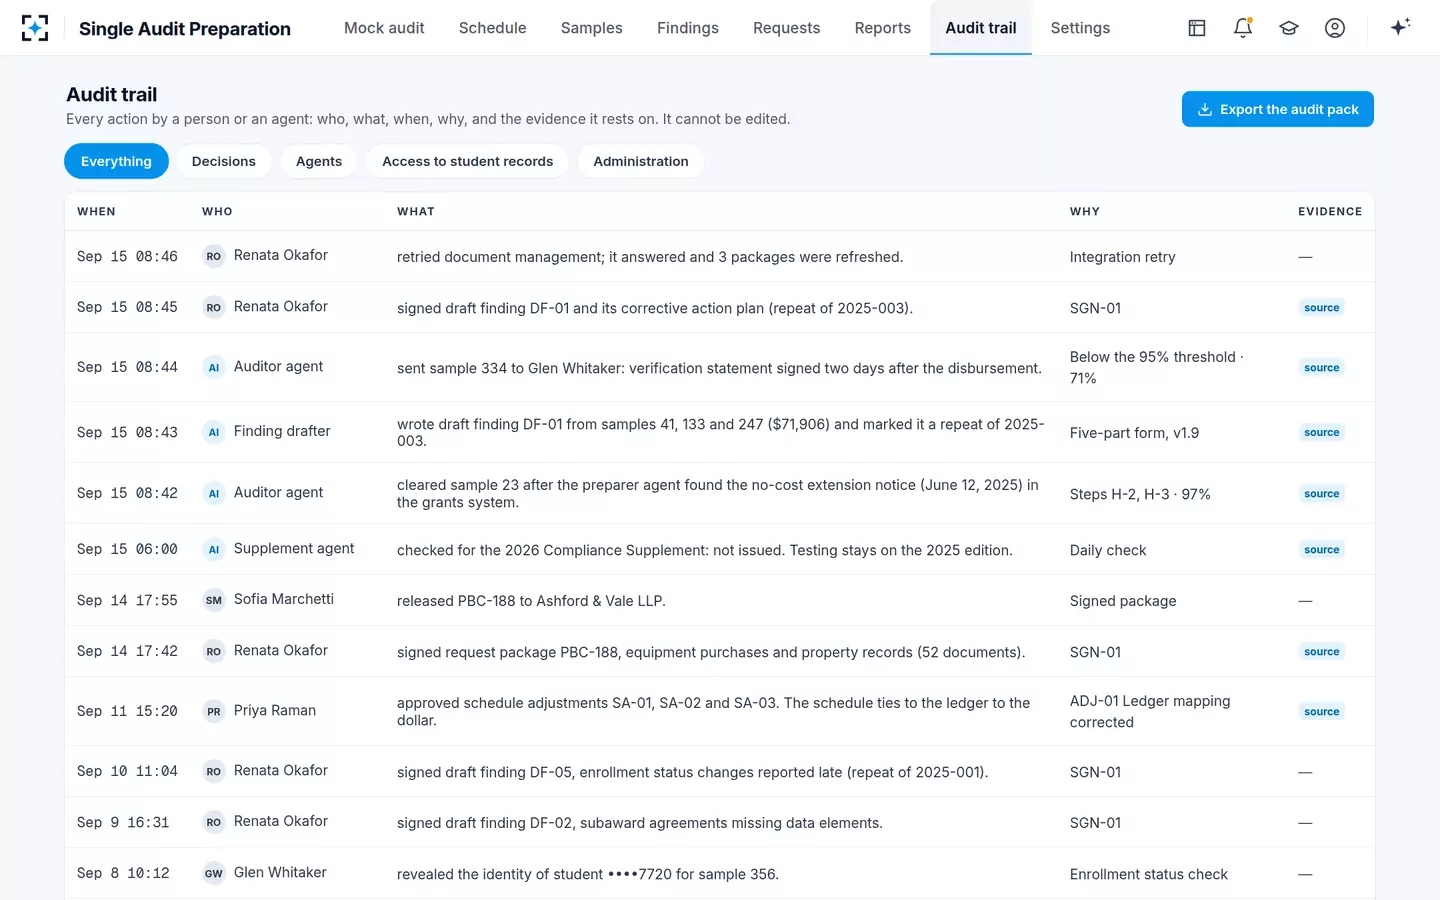Click 'Signed package' reason cell
This screenshot has height=900, width=1440.
coord(1123,601)
